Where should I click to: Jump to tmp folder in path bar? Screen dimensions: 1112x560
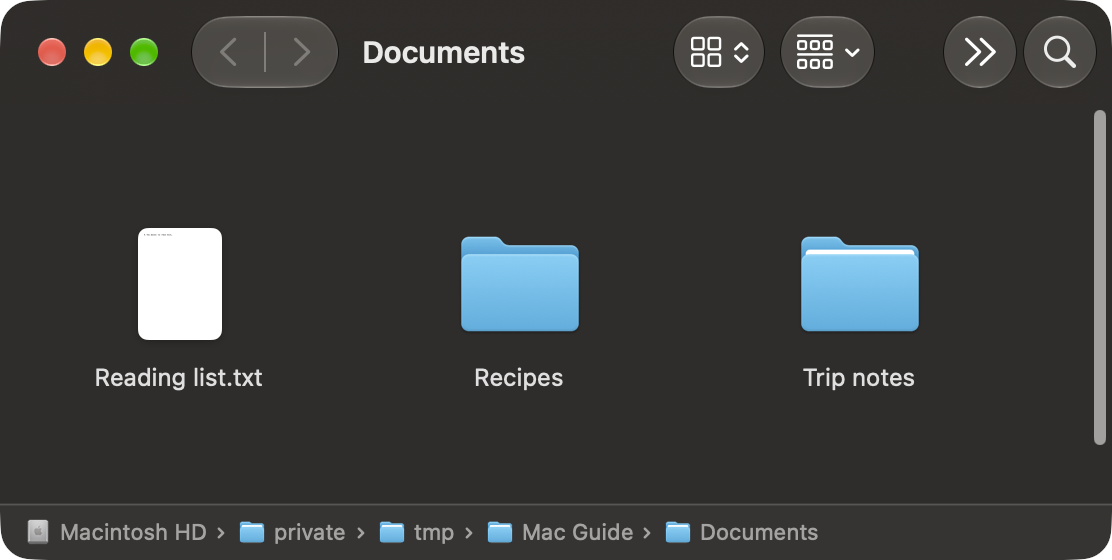416,532
